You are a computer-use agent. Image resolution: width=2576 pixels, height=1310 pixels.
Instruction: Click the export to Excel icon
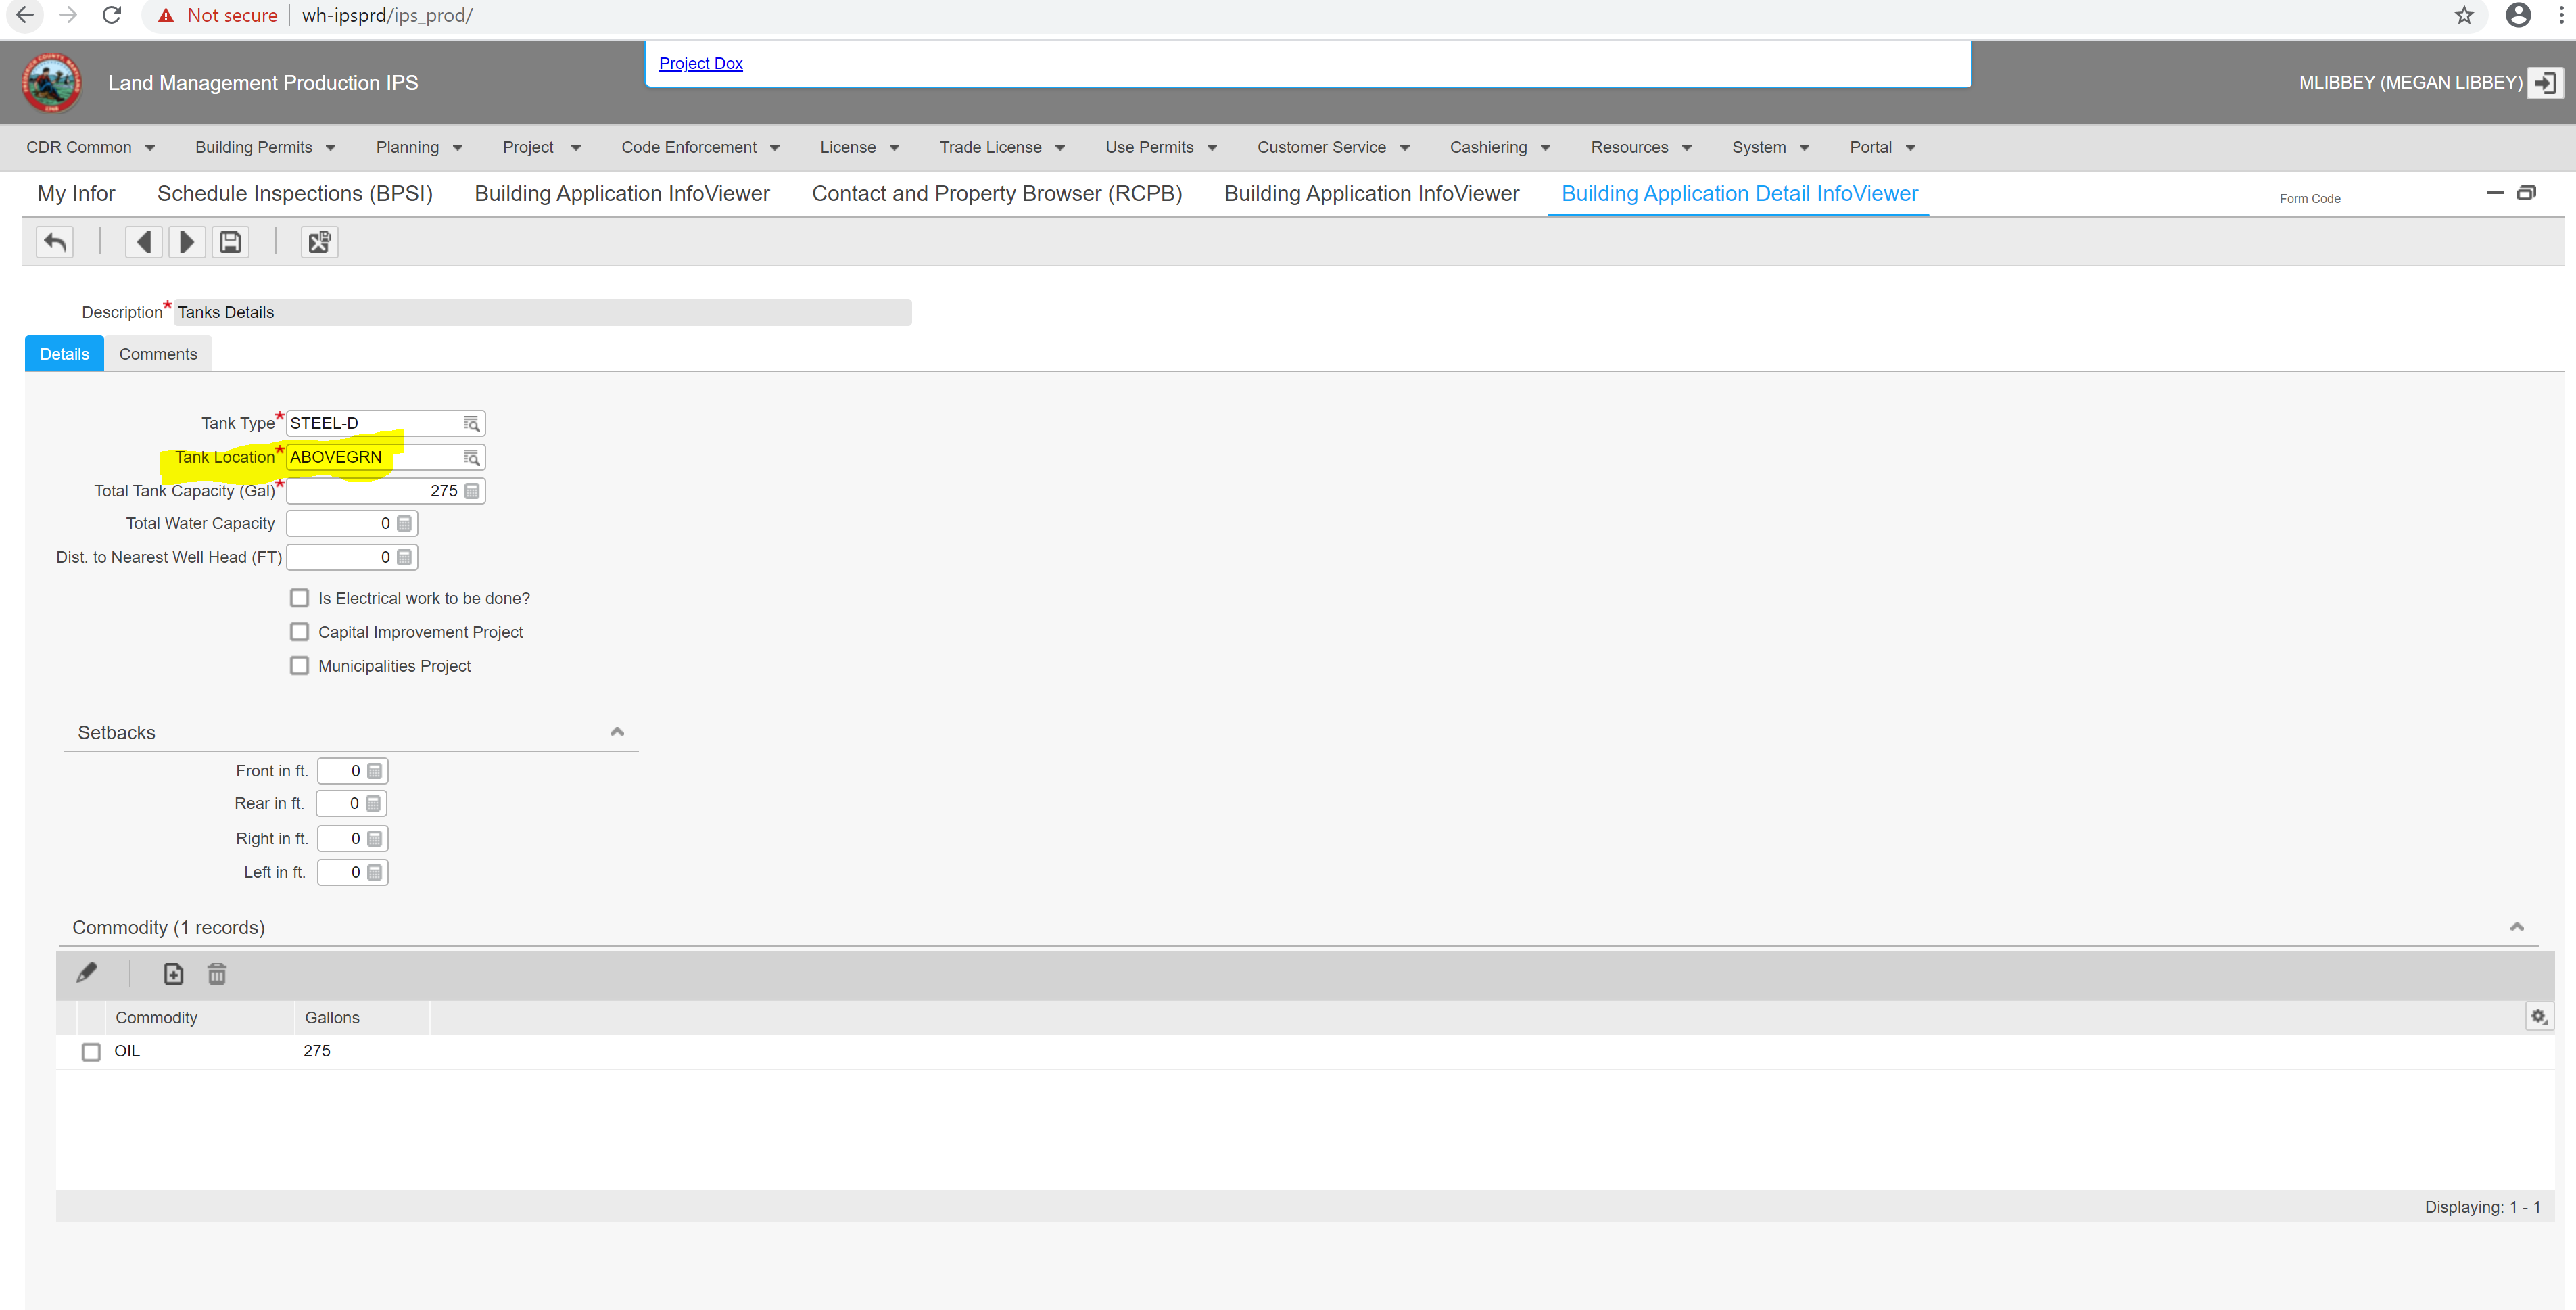coord(319,242)
